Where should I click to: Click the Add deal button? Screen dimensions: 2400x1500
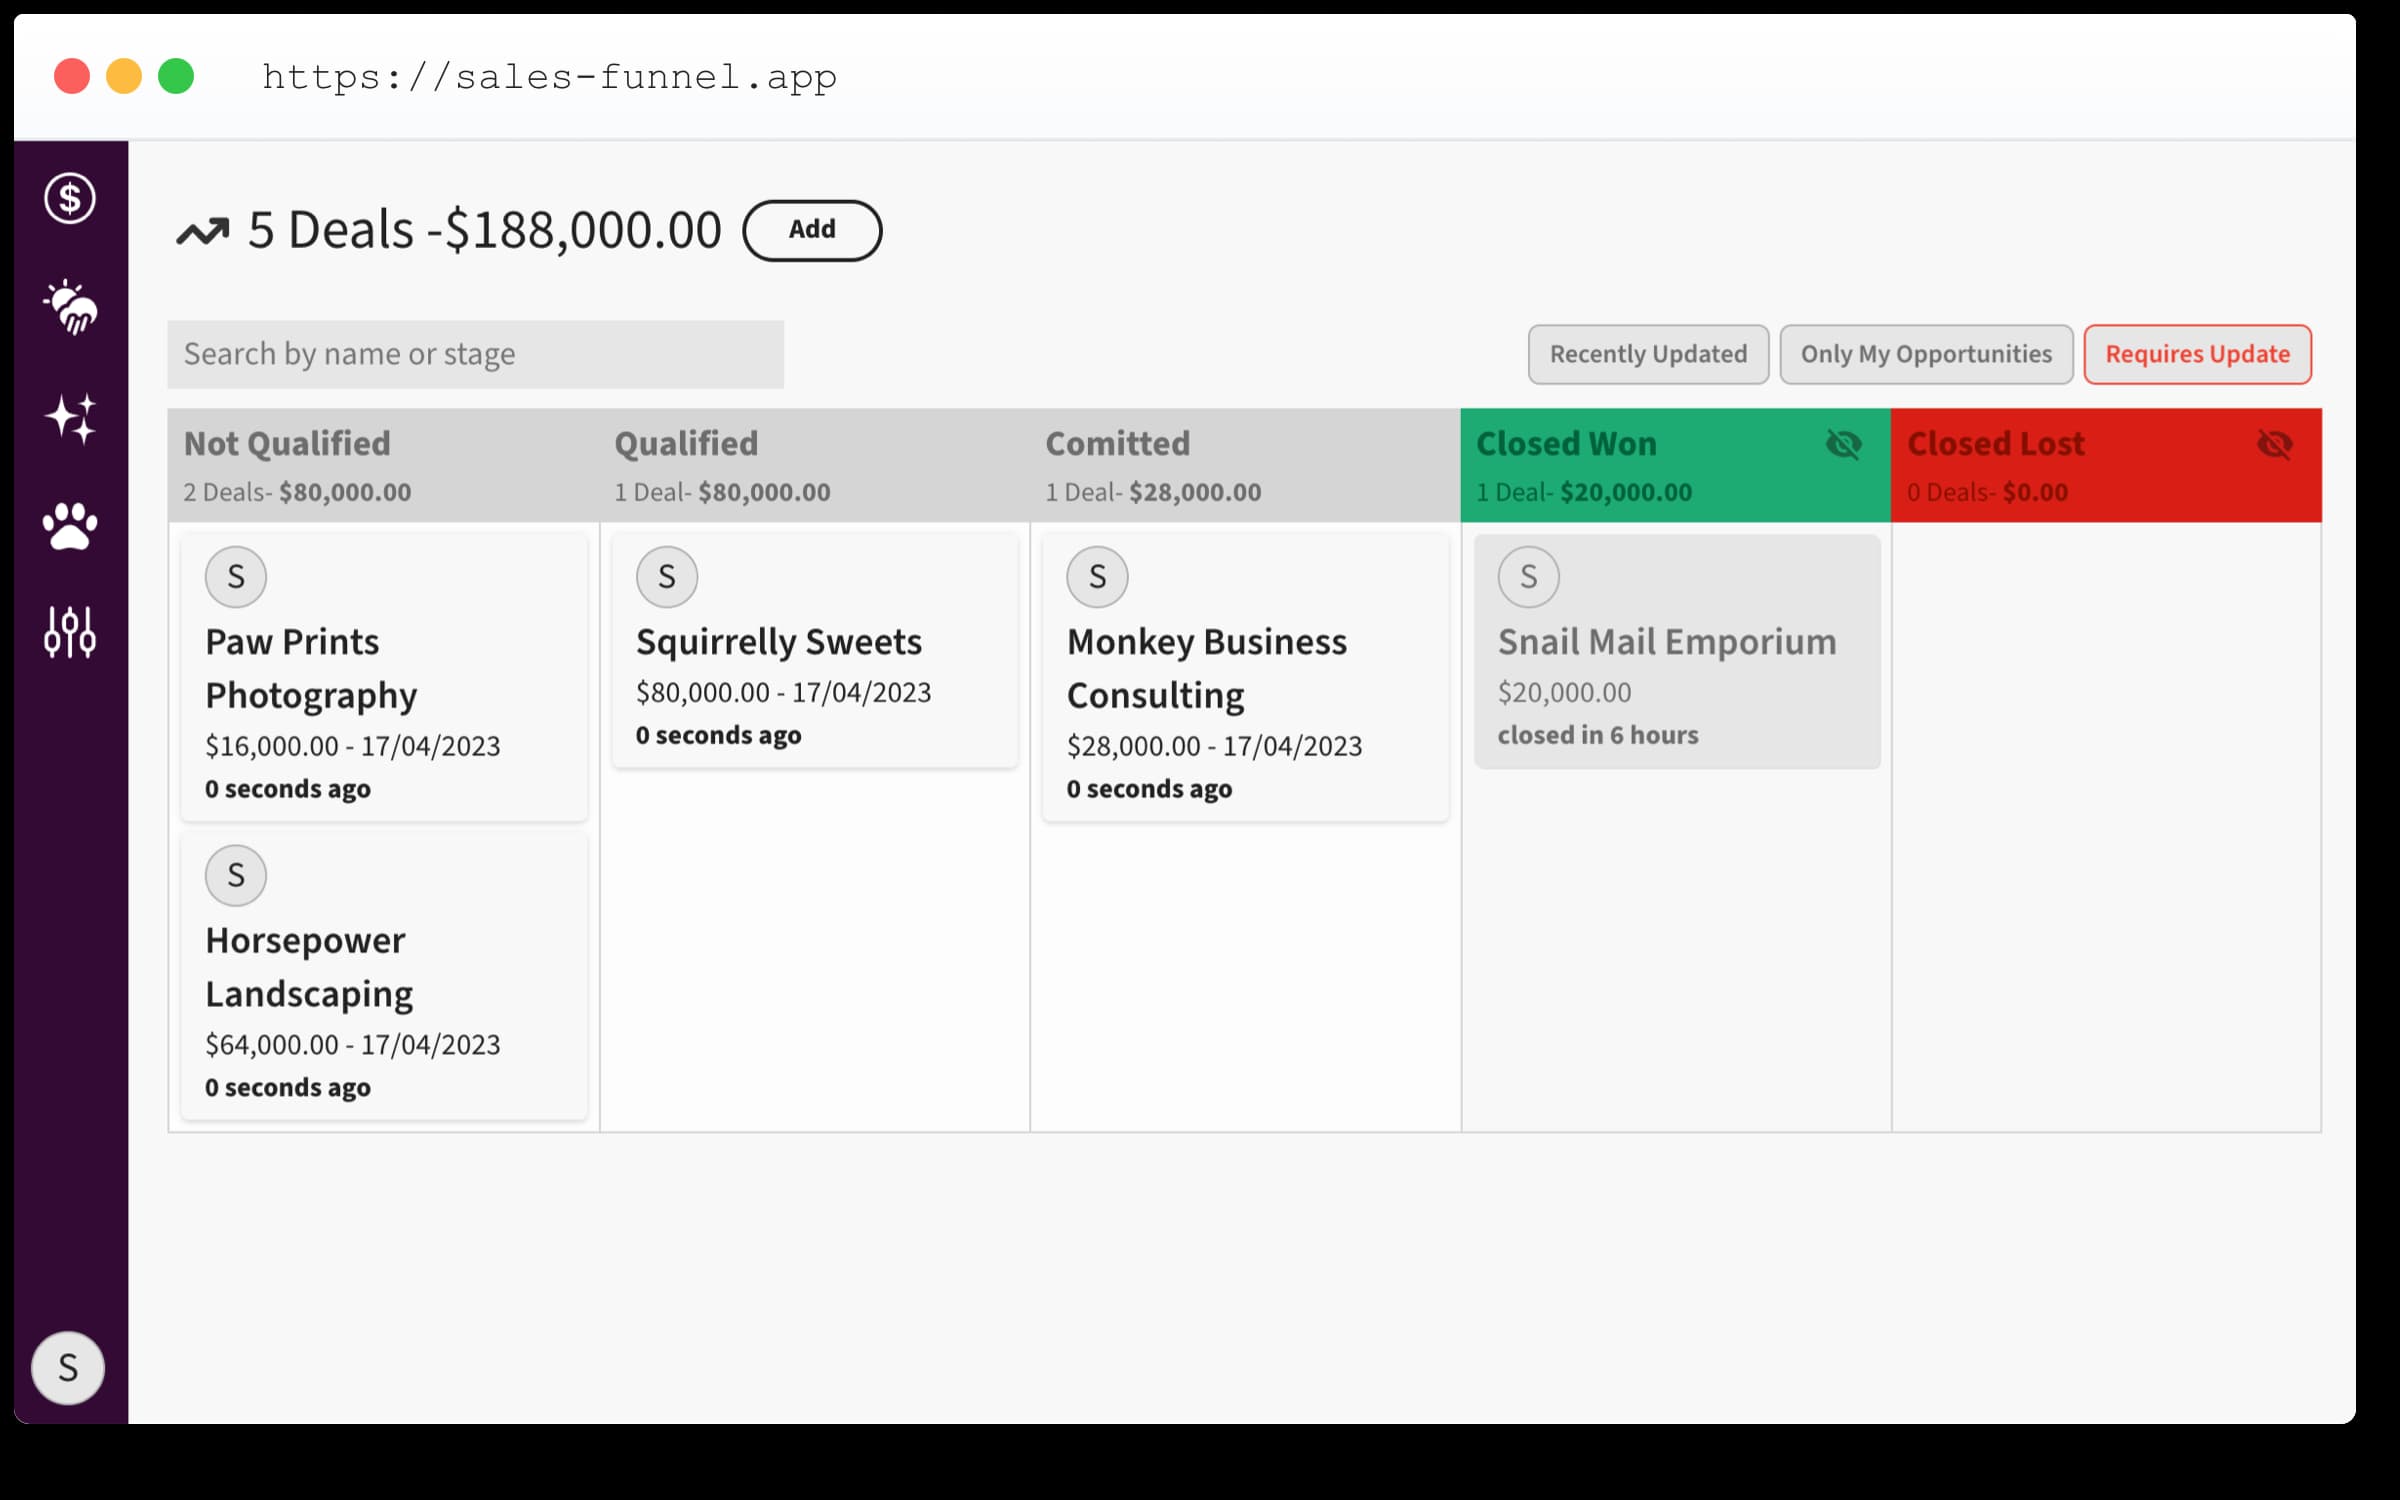812,230
